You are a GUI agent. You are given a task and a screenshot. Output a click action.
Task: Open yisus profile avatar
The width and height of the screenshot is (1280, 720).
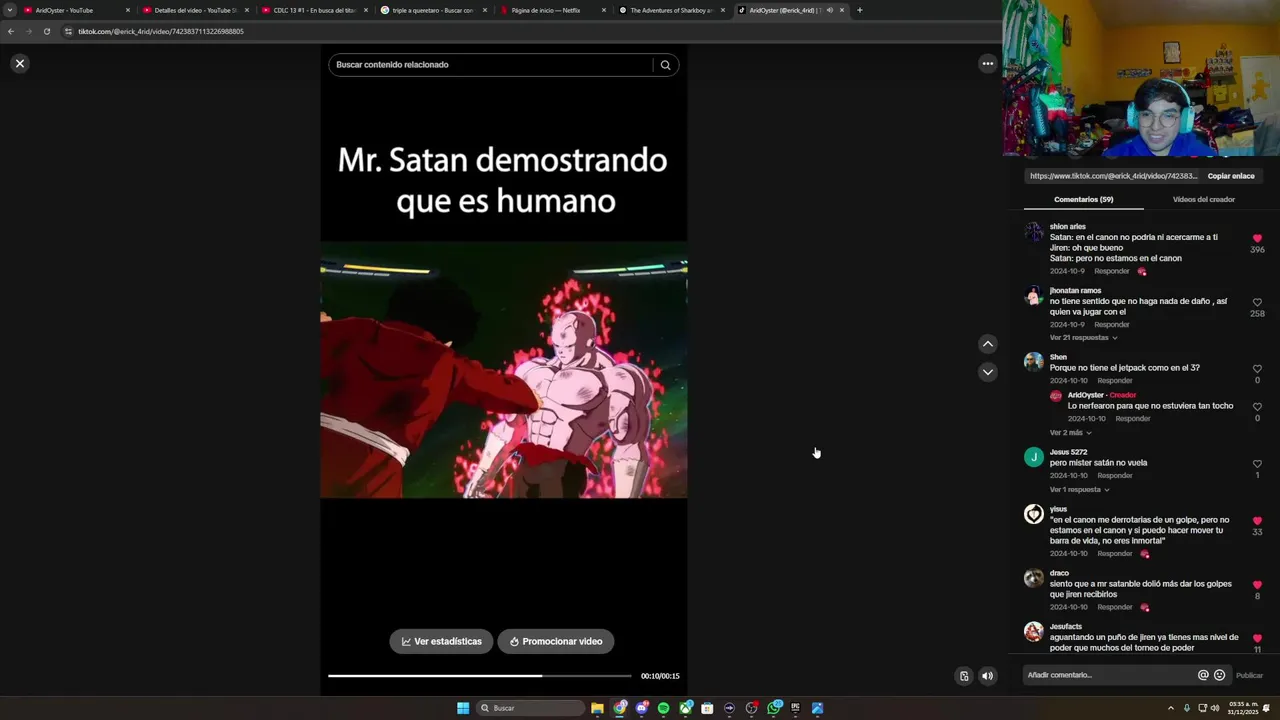(1033, 514)
